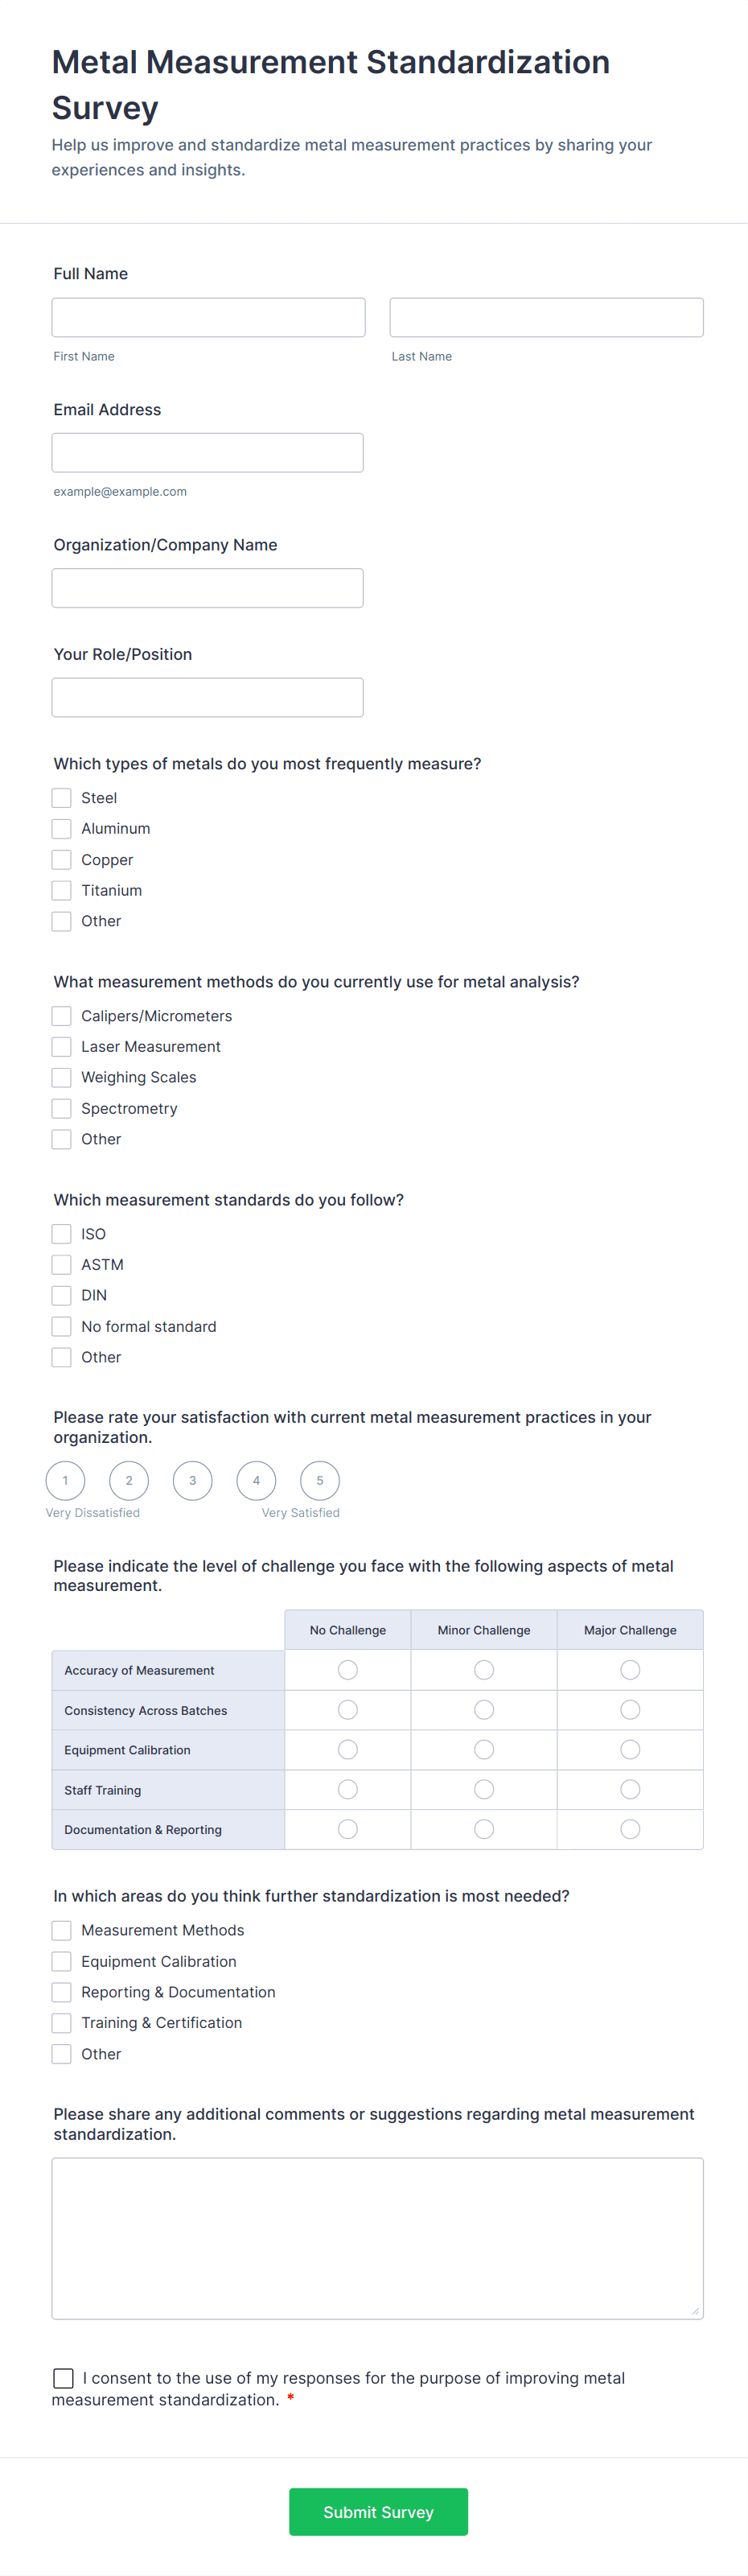Viewport: 748px width, 2576px height.
Task: Check the ASTM standard checkbox
Action: tap(61, 1264)
